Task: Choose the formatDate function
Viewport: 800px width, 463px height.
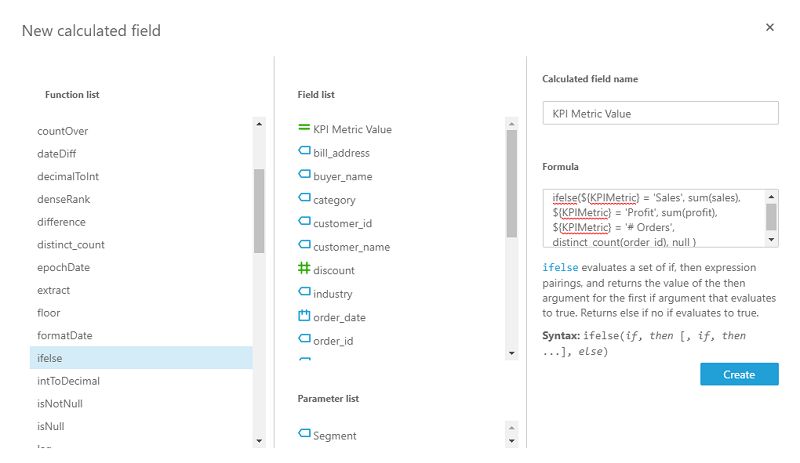Action: click(65, 335)
